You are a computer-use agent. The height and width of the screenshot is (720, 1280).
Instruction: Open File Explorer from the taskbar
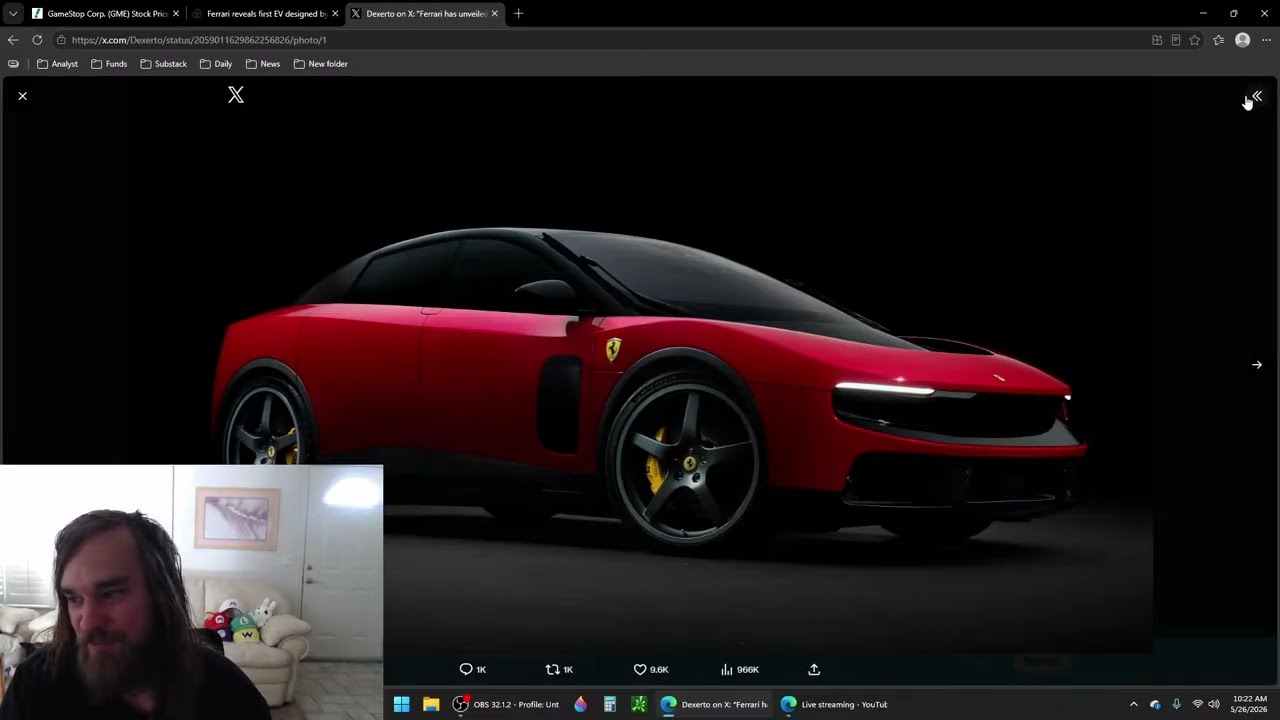[x=431, y=704]
